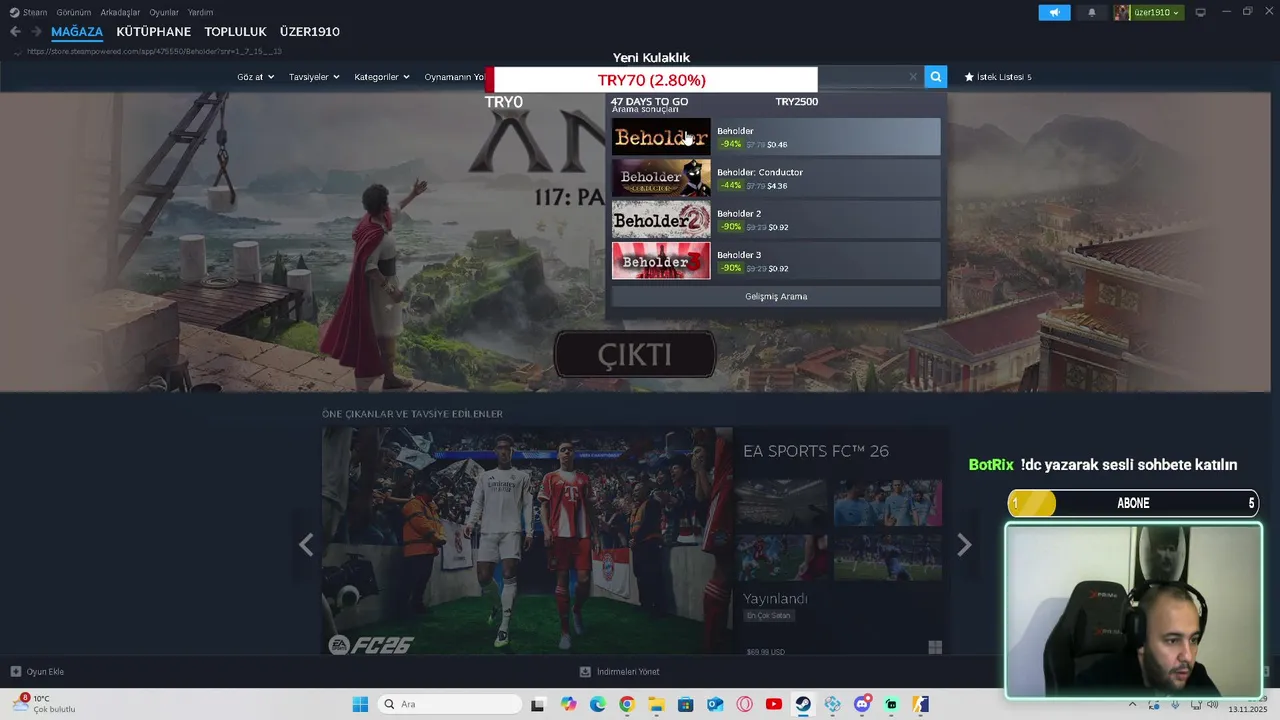Select the Beholder 3 search result
Viewport: 1280px width, 720px height.
coord(776,261)
